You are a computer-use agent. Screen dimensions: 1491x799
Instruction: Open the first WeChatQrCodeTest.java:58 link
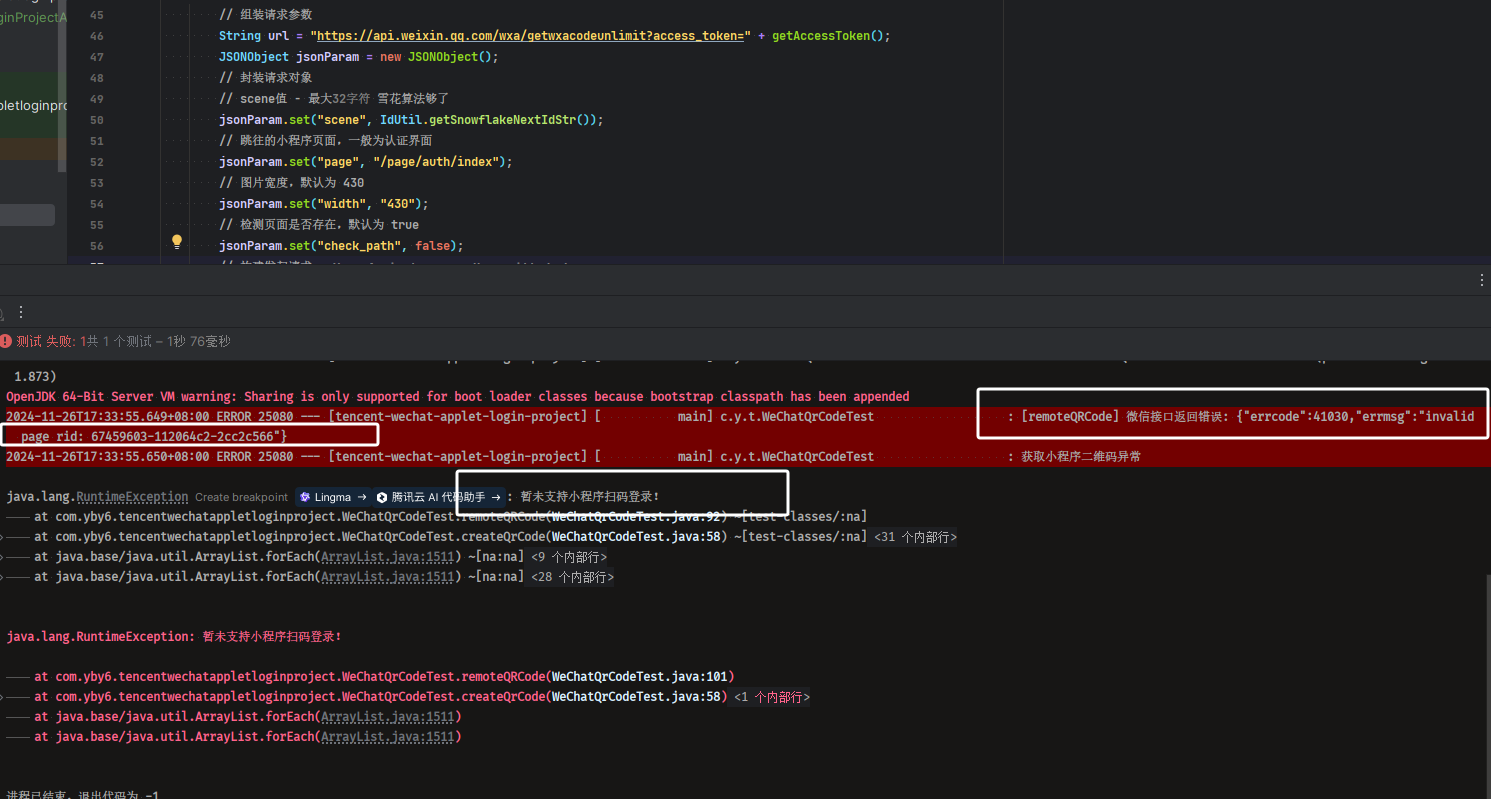click(636, 537)
